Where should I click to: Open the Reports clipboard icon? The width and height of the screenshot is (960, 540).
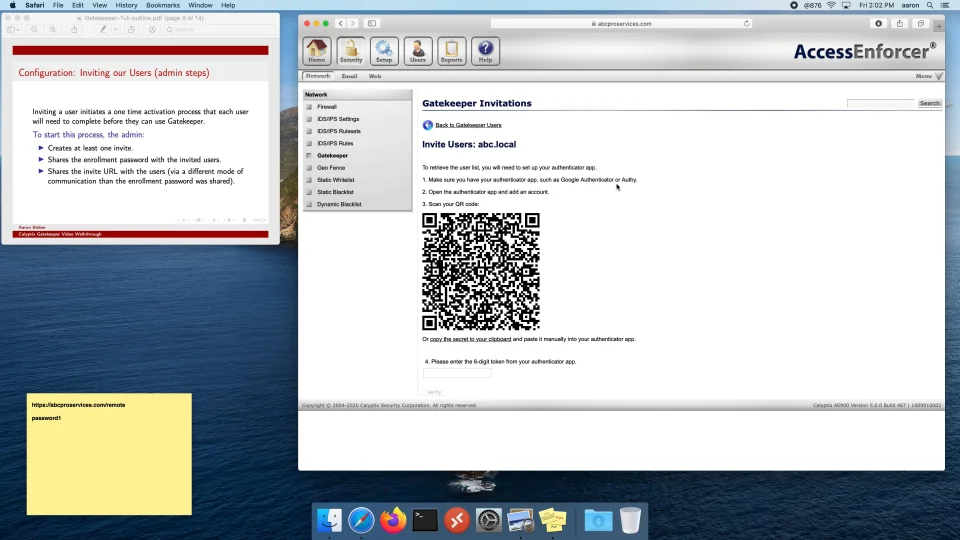tap(451, 50)
